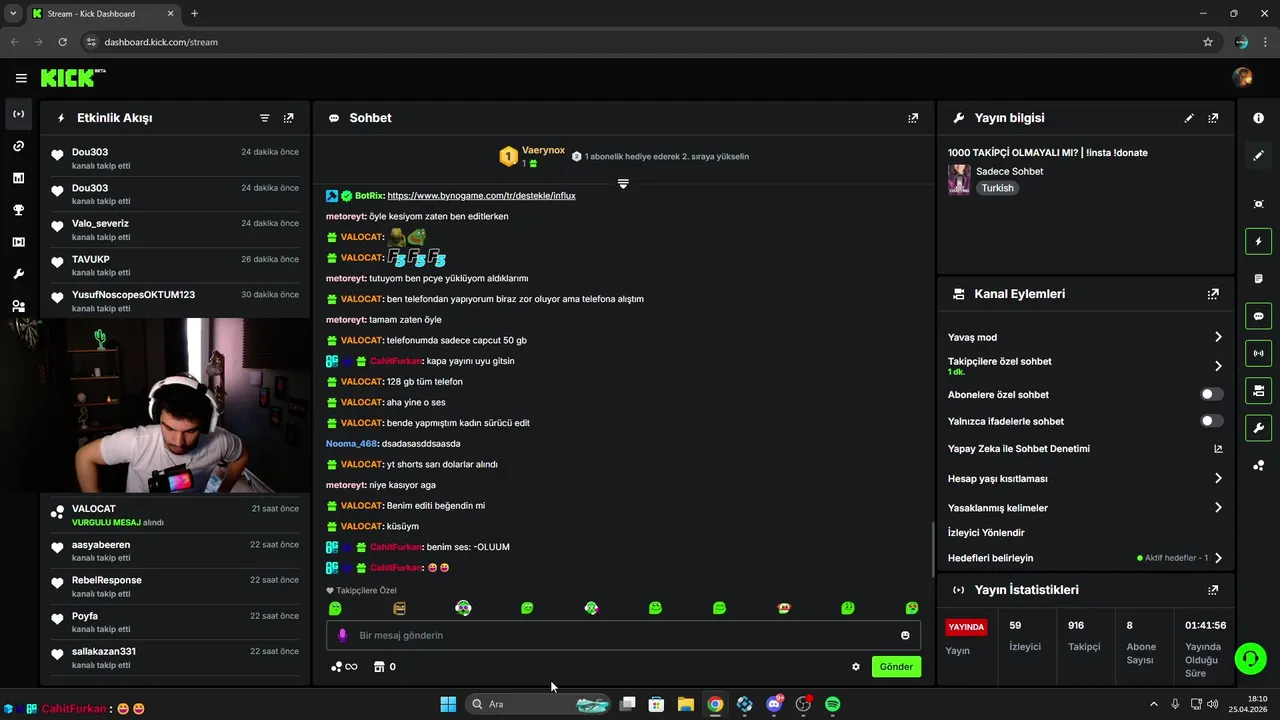Click the purple microphone icon in the message box
Screen dimensions: 1280x720
click(x=342, y=635)
